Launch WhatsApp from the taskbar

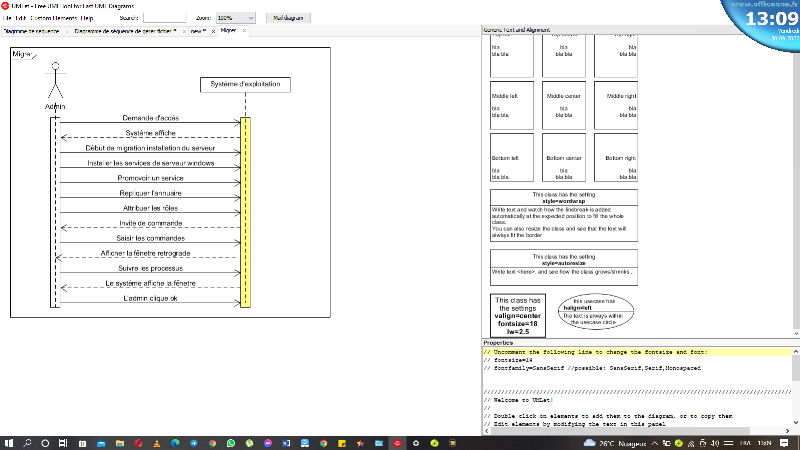[x=232, y=442]
